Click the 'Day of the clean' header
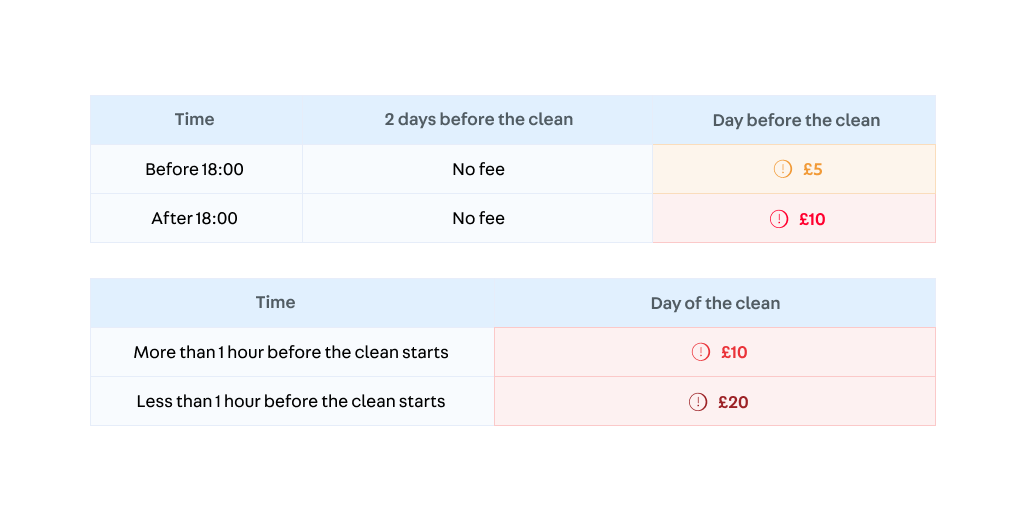 point(715,303)
